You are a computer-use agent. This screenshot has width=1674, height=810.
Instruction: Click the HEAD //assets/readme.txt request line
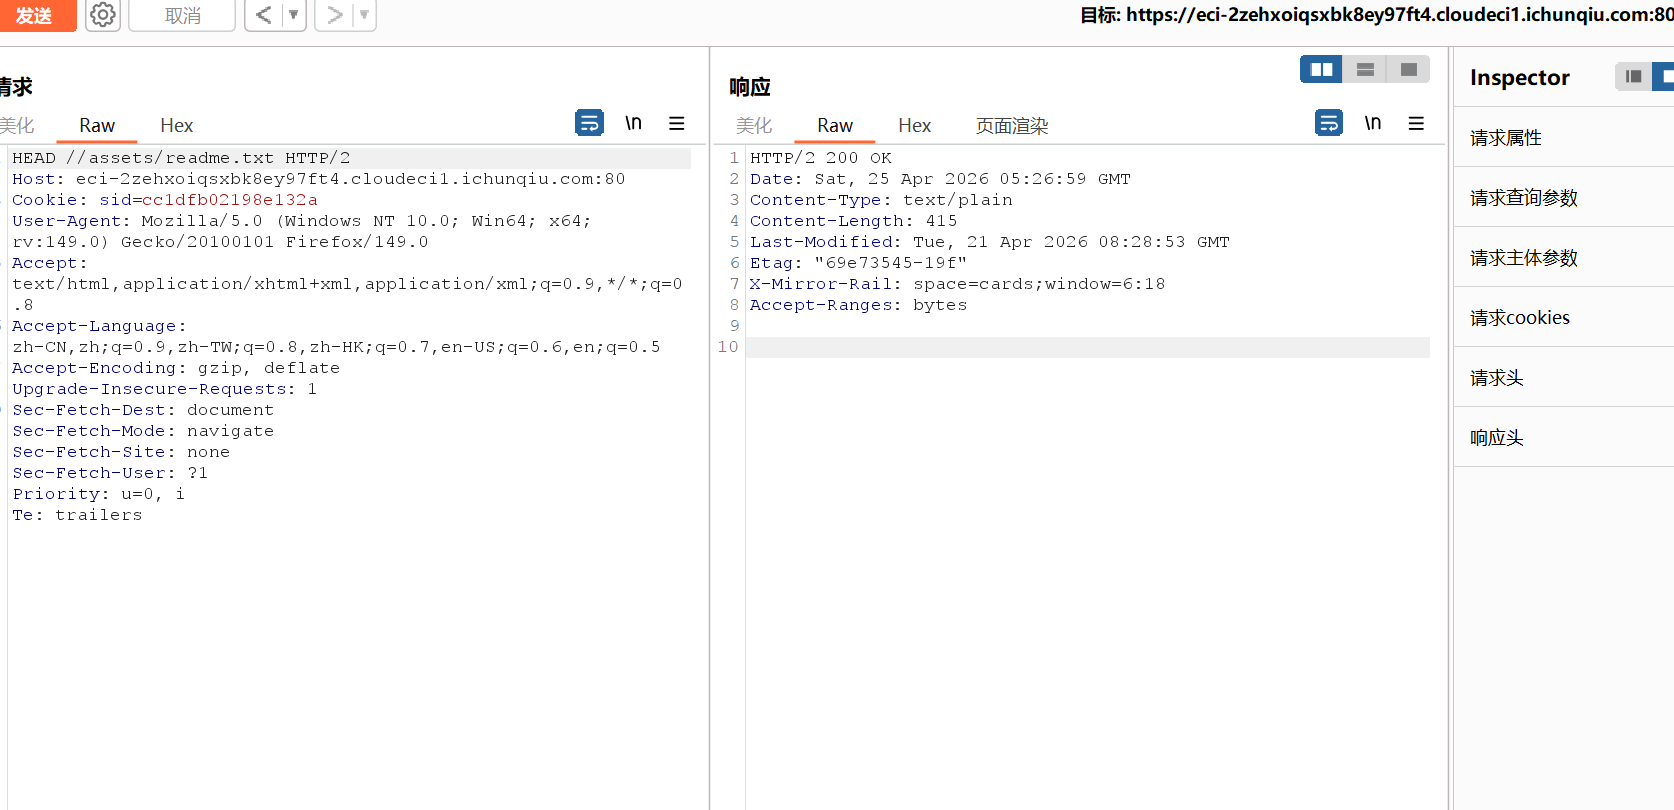click(181, 158)
